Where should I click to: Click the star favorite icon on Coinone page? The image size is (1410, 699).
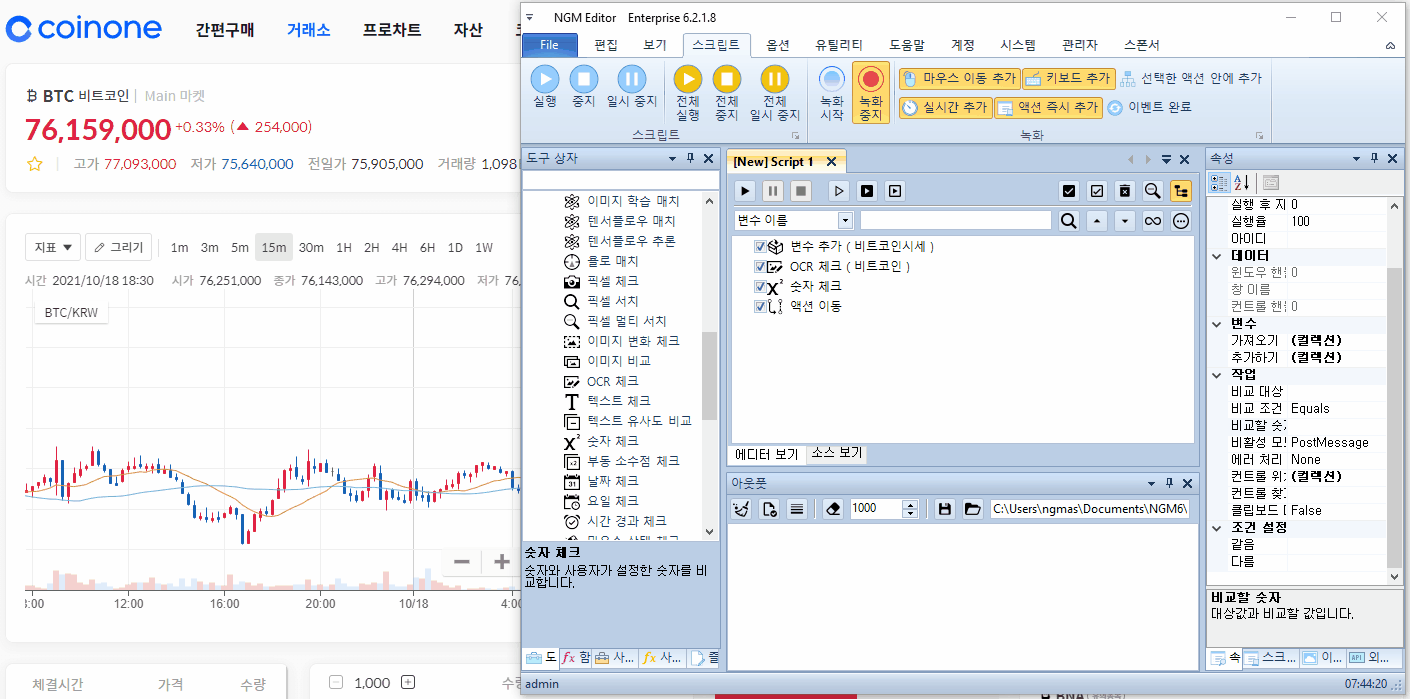(x=35, y=164)
